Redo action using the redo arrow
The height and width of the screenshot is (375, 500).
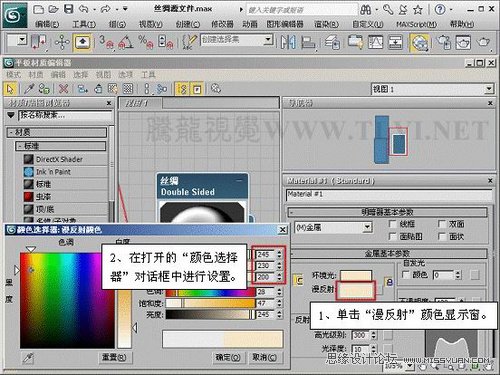point(105,9)
